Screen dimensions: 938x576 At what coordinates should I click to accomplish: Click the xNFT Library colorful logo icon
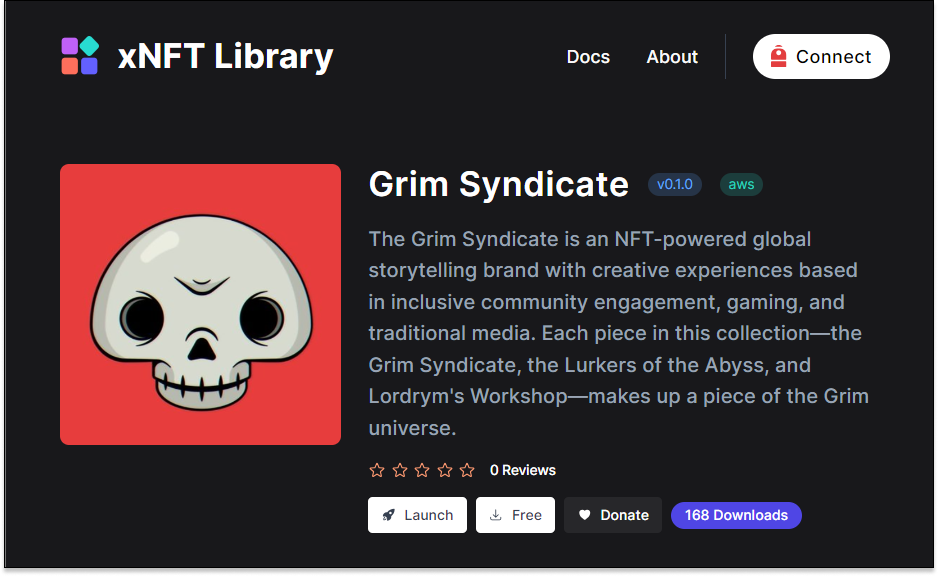coord(80,56)
